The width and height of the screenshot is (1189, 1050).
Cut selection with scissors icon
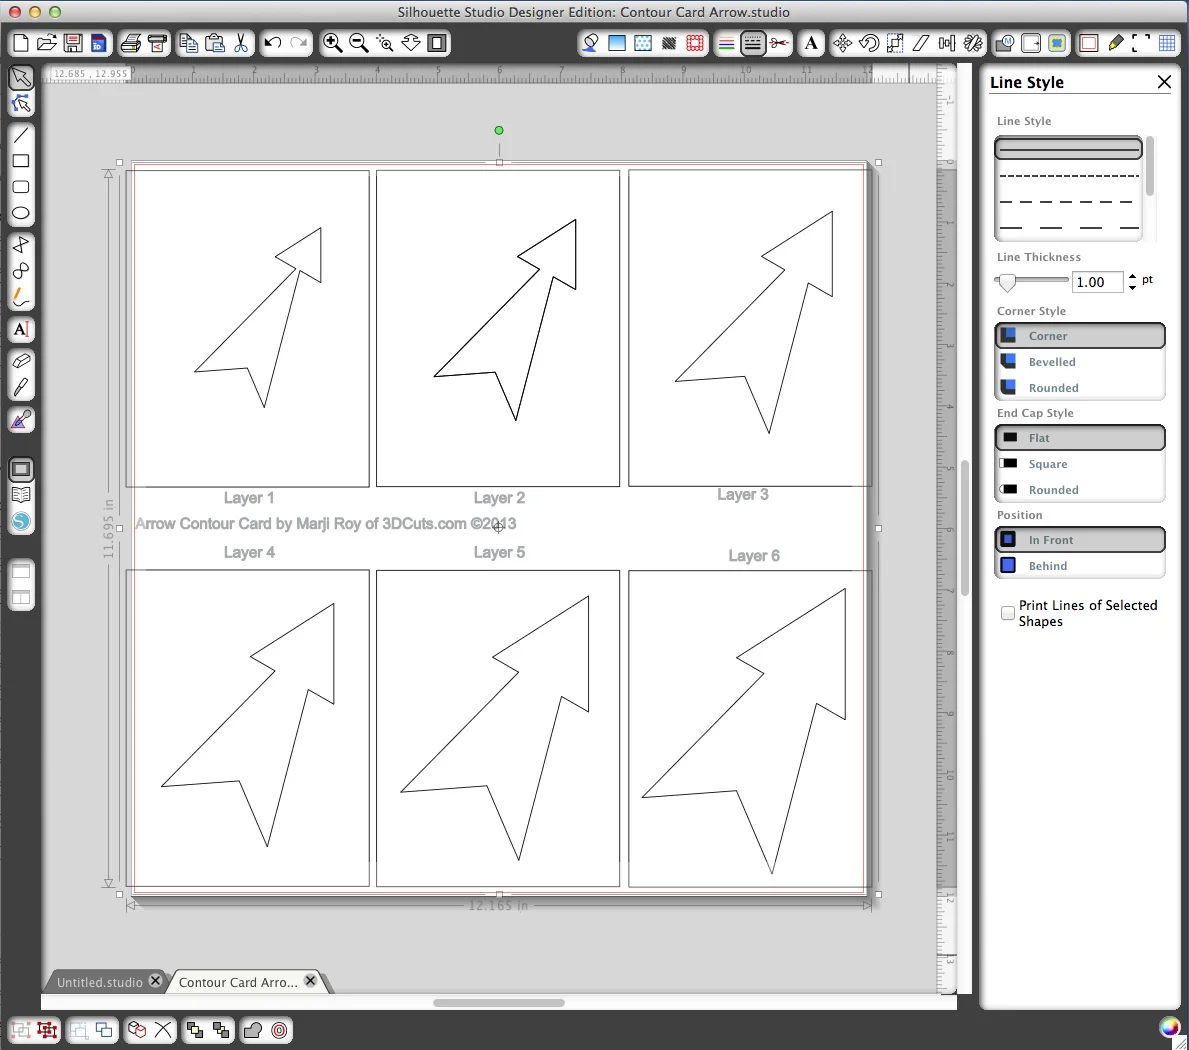click(241, 43)
